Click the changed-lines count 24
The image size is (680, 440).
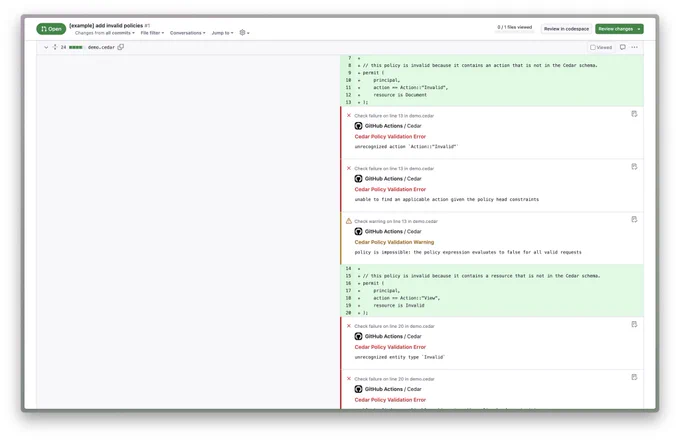(x=63, y=47)
